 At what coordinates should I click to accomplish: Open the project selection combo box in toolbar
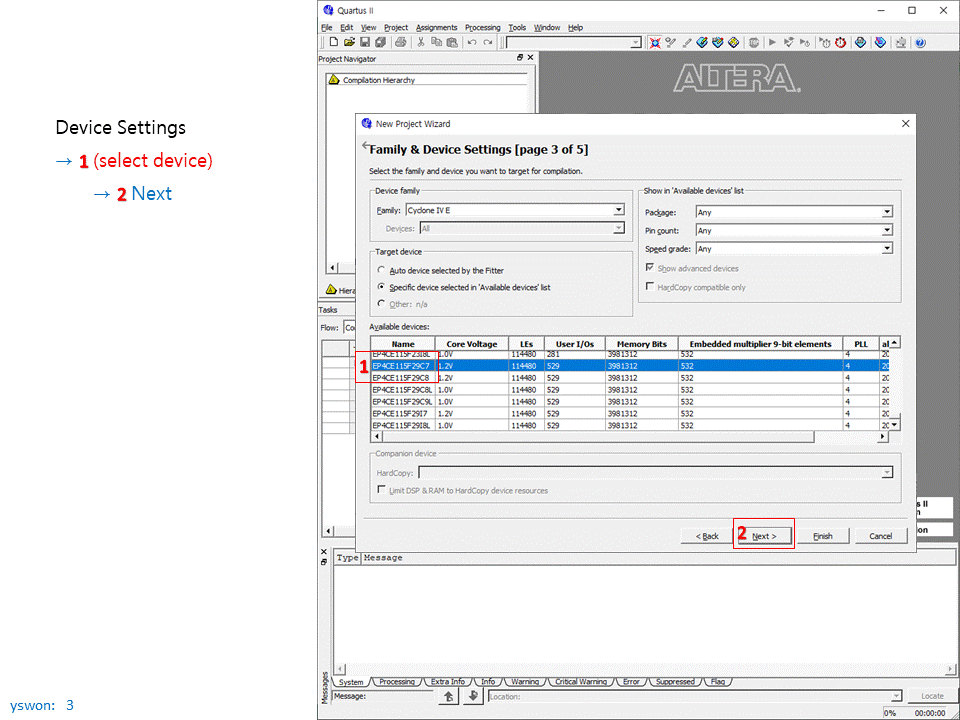[574, 42]
